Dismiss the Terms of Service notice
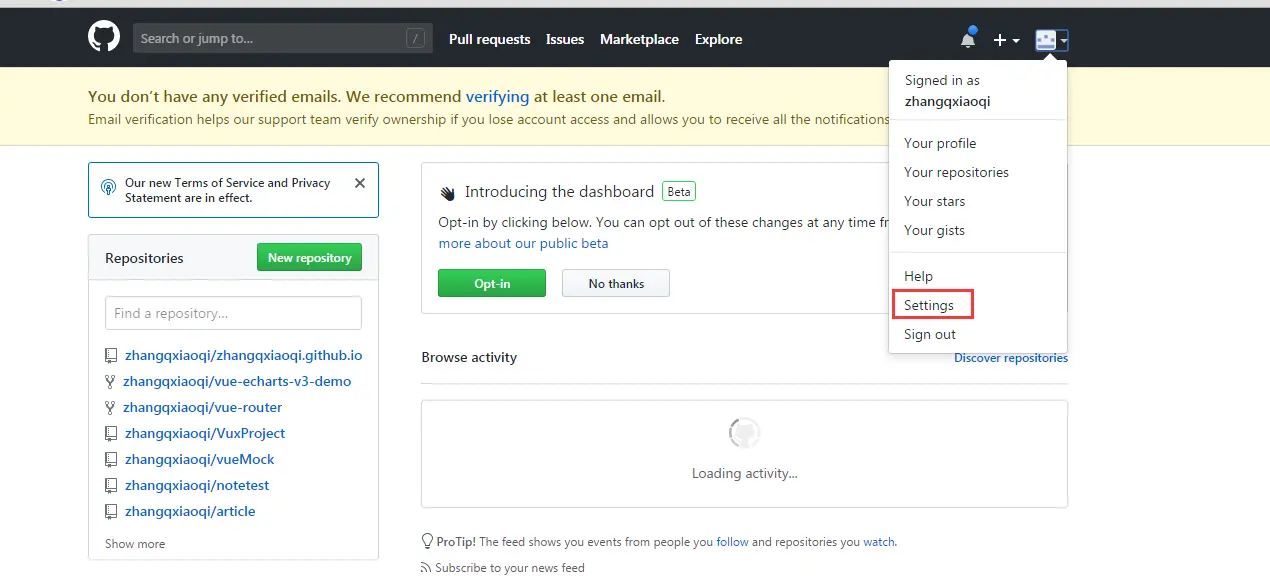This screenshot has width=1270, height=576. [360, 183]
